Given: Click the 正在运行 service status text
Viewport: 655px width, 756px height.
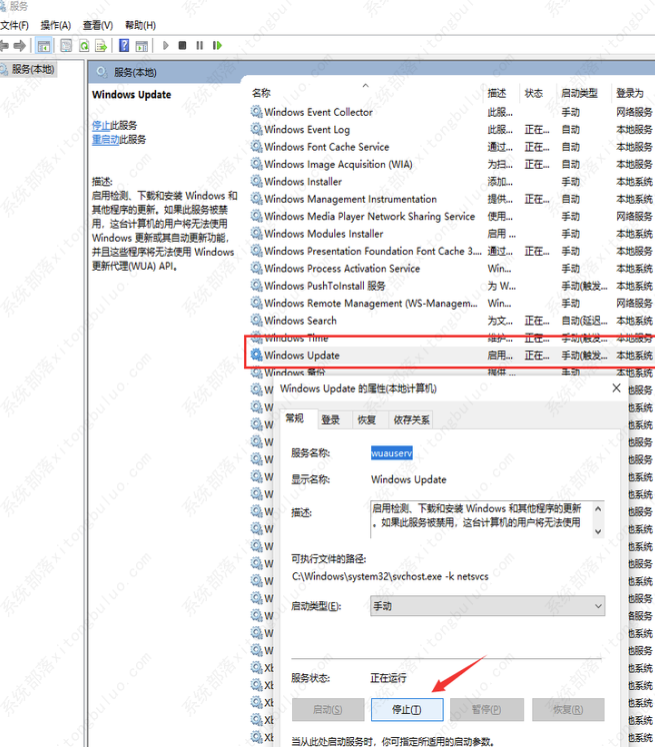Looking at the screenshot, I should tap(388, 678).
